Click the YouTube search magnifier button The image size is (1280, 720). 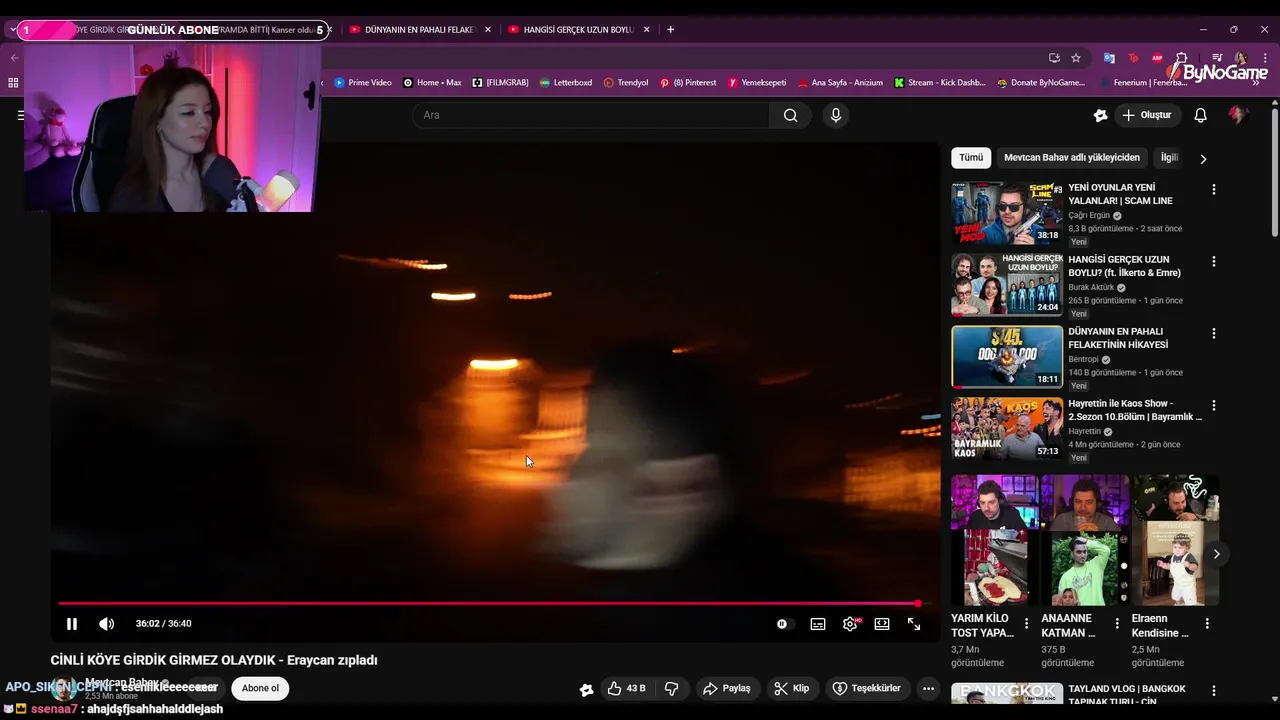coord(790,115)
